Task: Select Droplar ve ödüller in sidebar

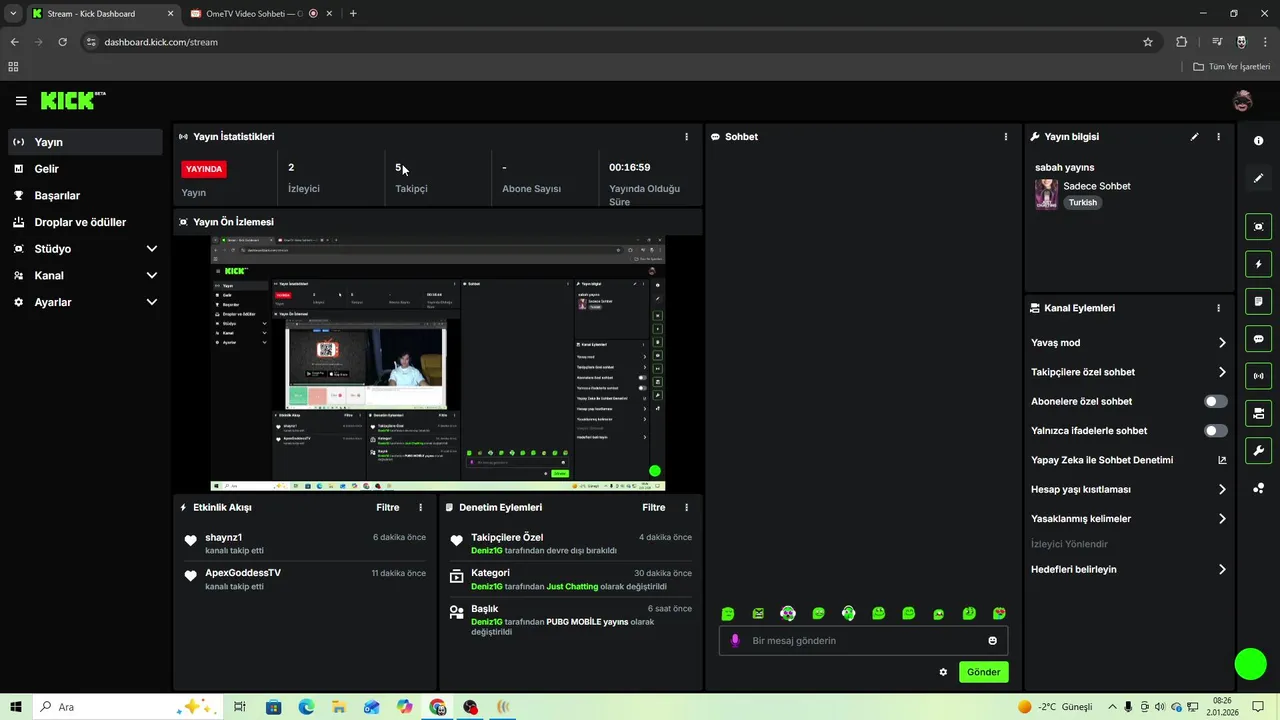Action: 85,222
